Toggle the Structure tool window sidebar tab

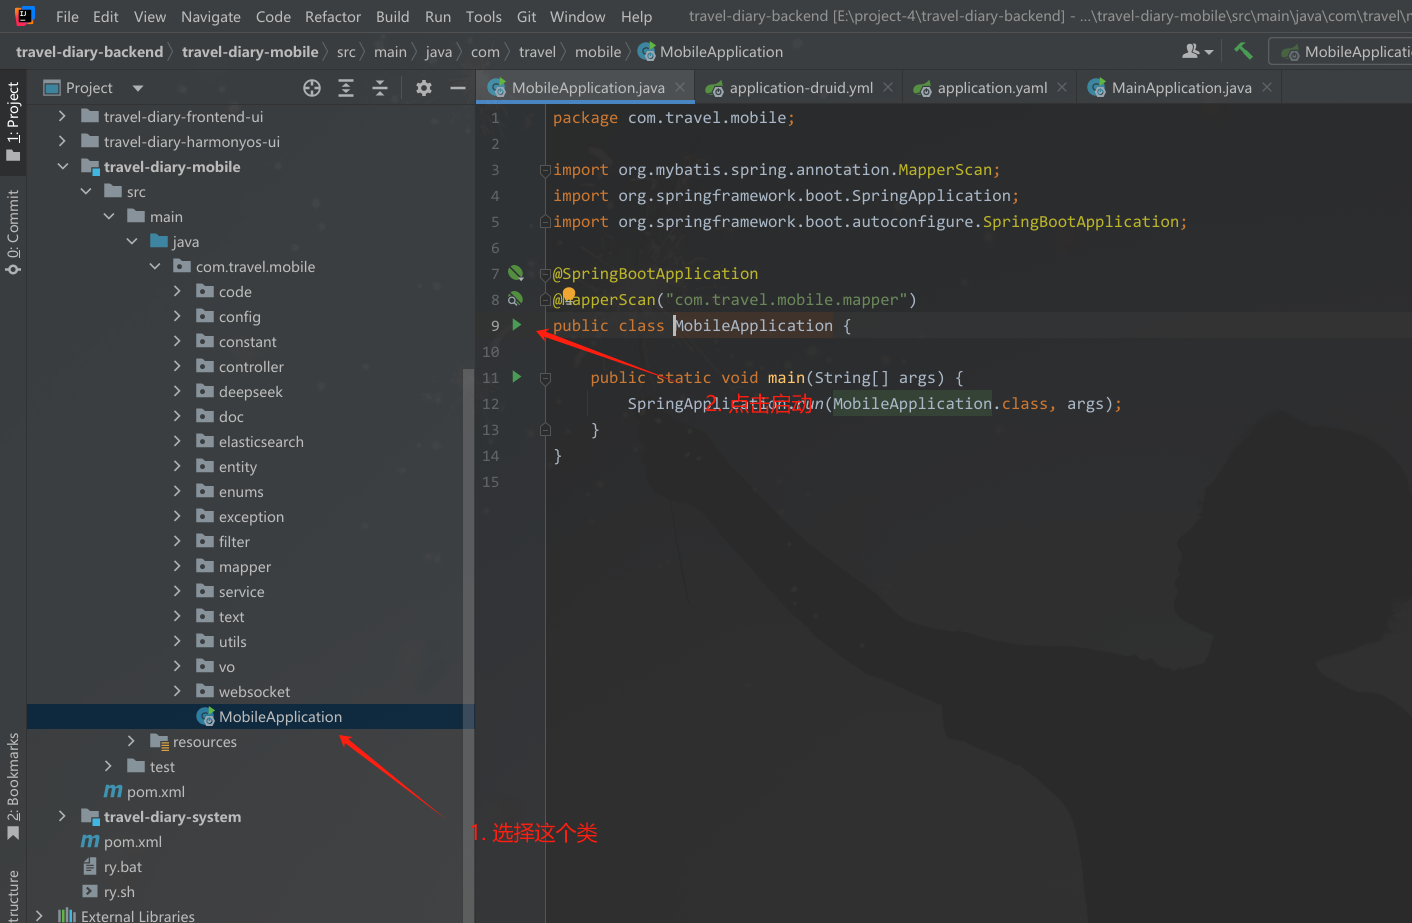(x=13, y=896)
